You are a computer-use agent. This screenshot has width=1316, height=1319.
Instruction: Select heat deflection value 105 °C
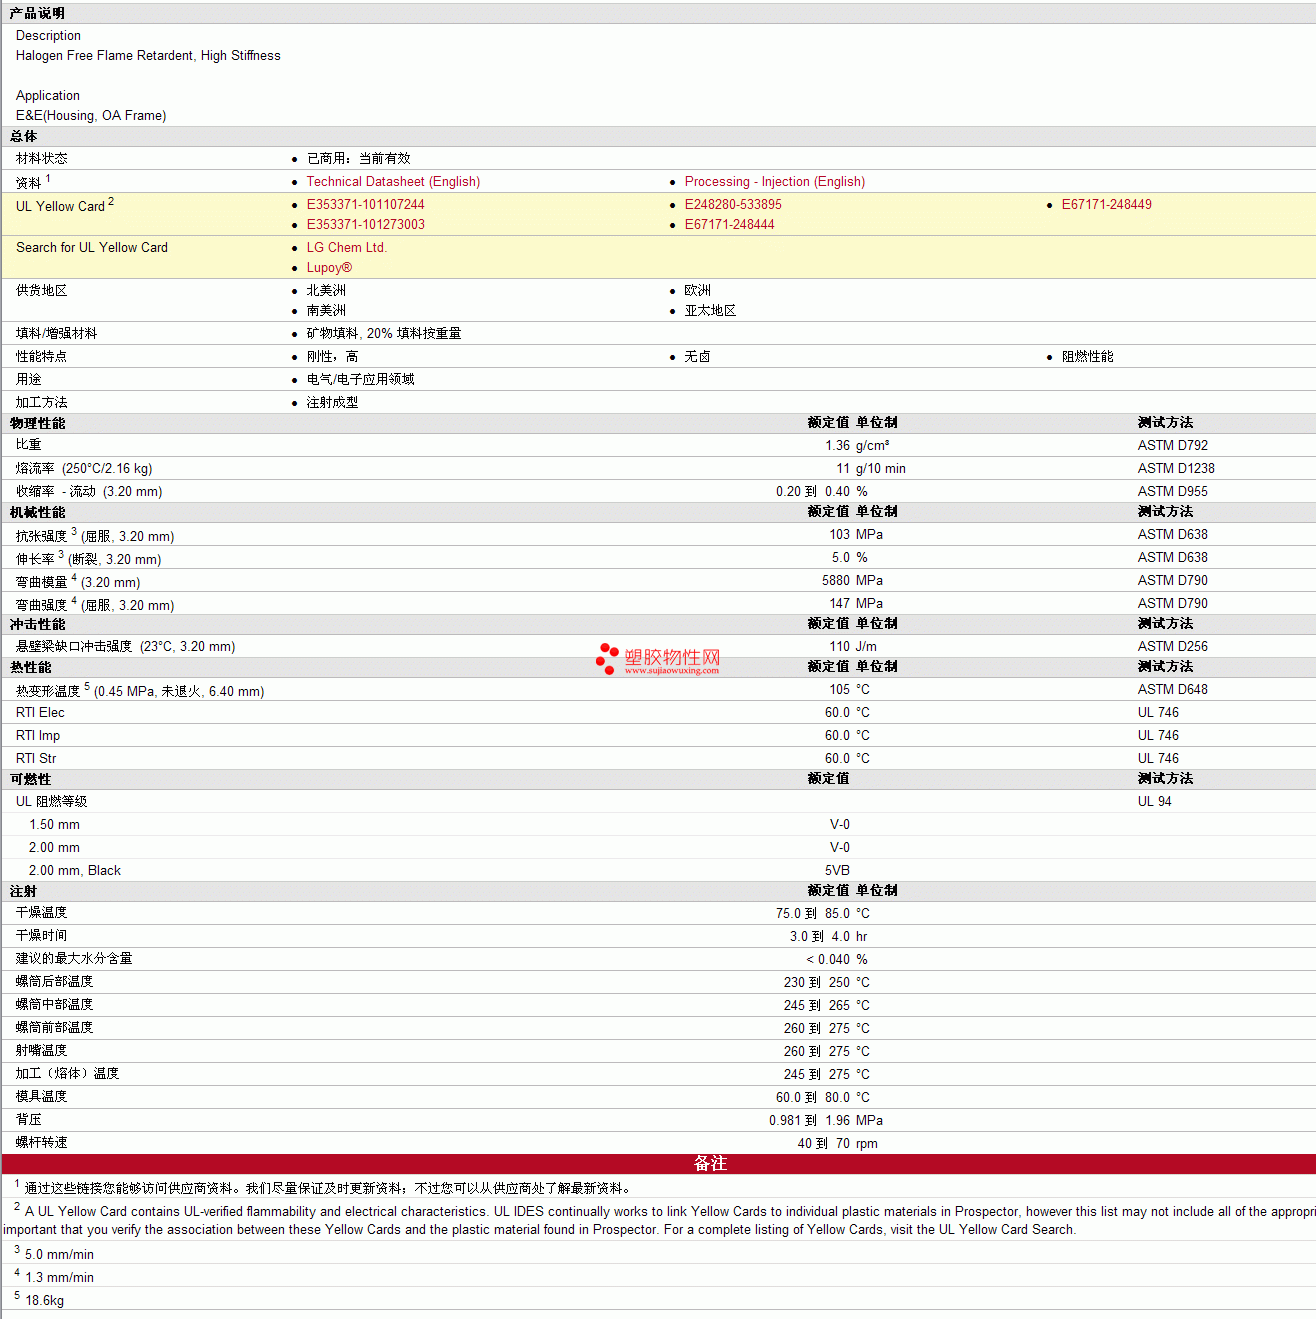(x=849, y=690)
